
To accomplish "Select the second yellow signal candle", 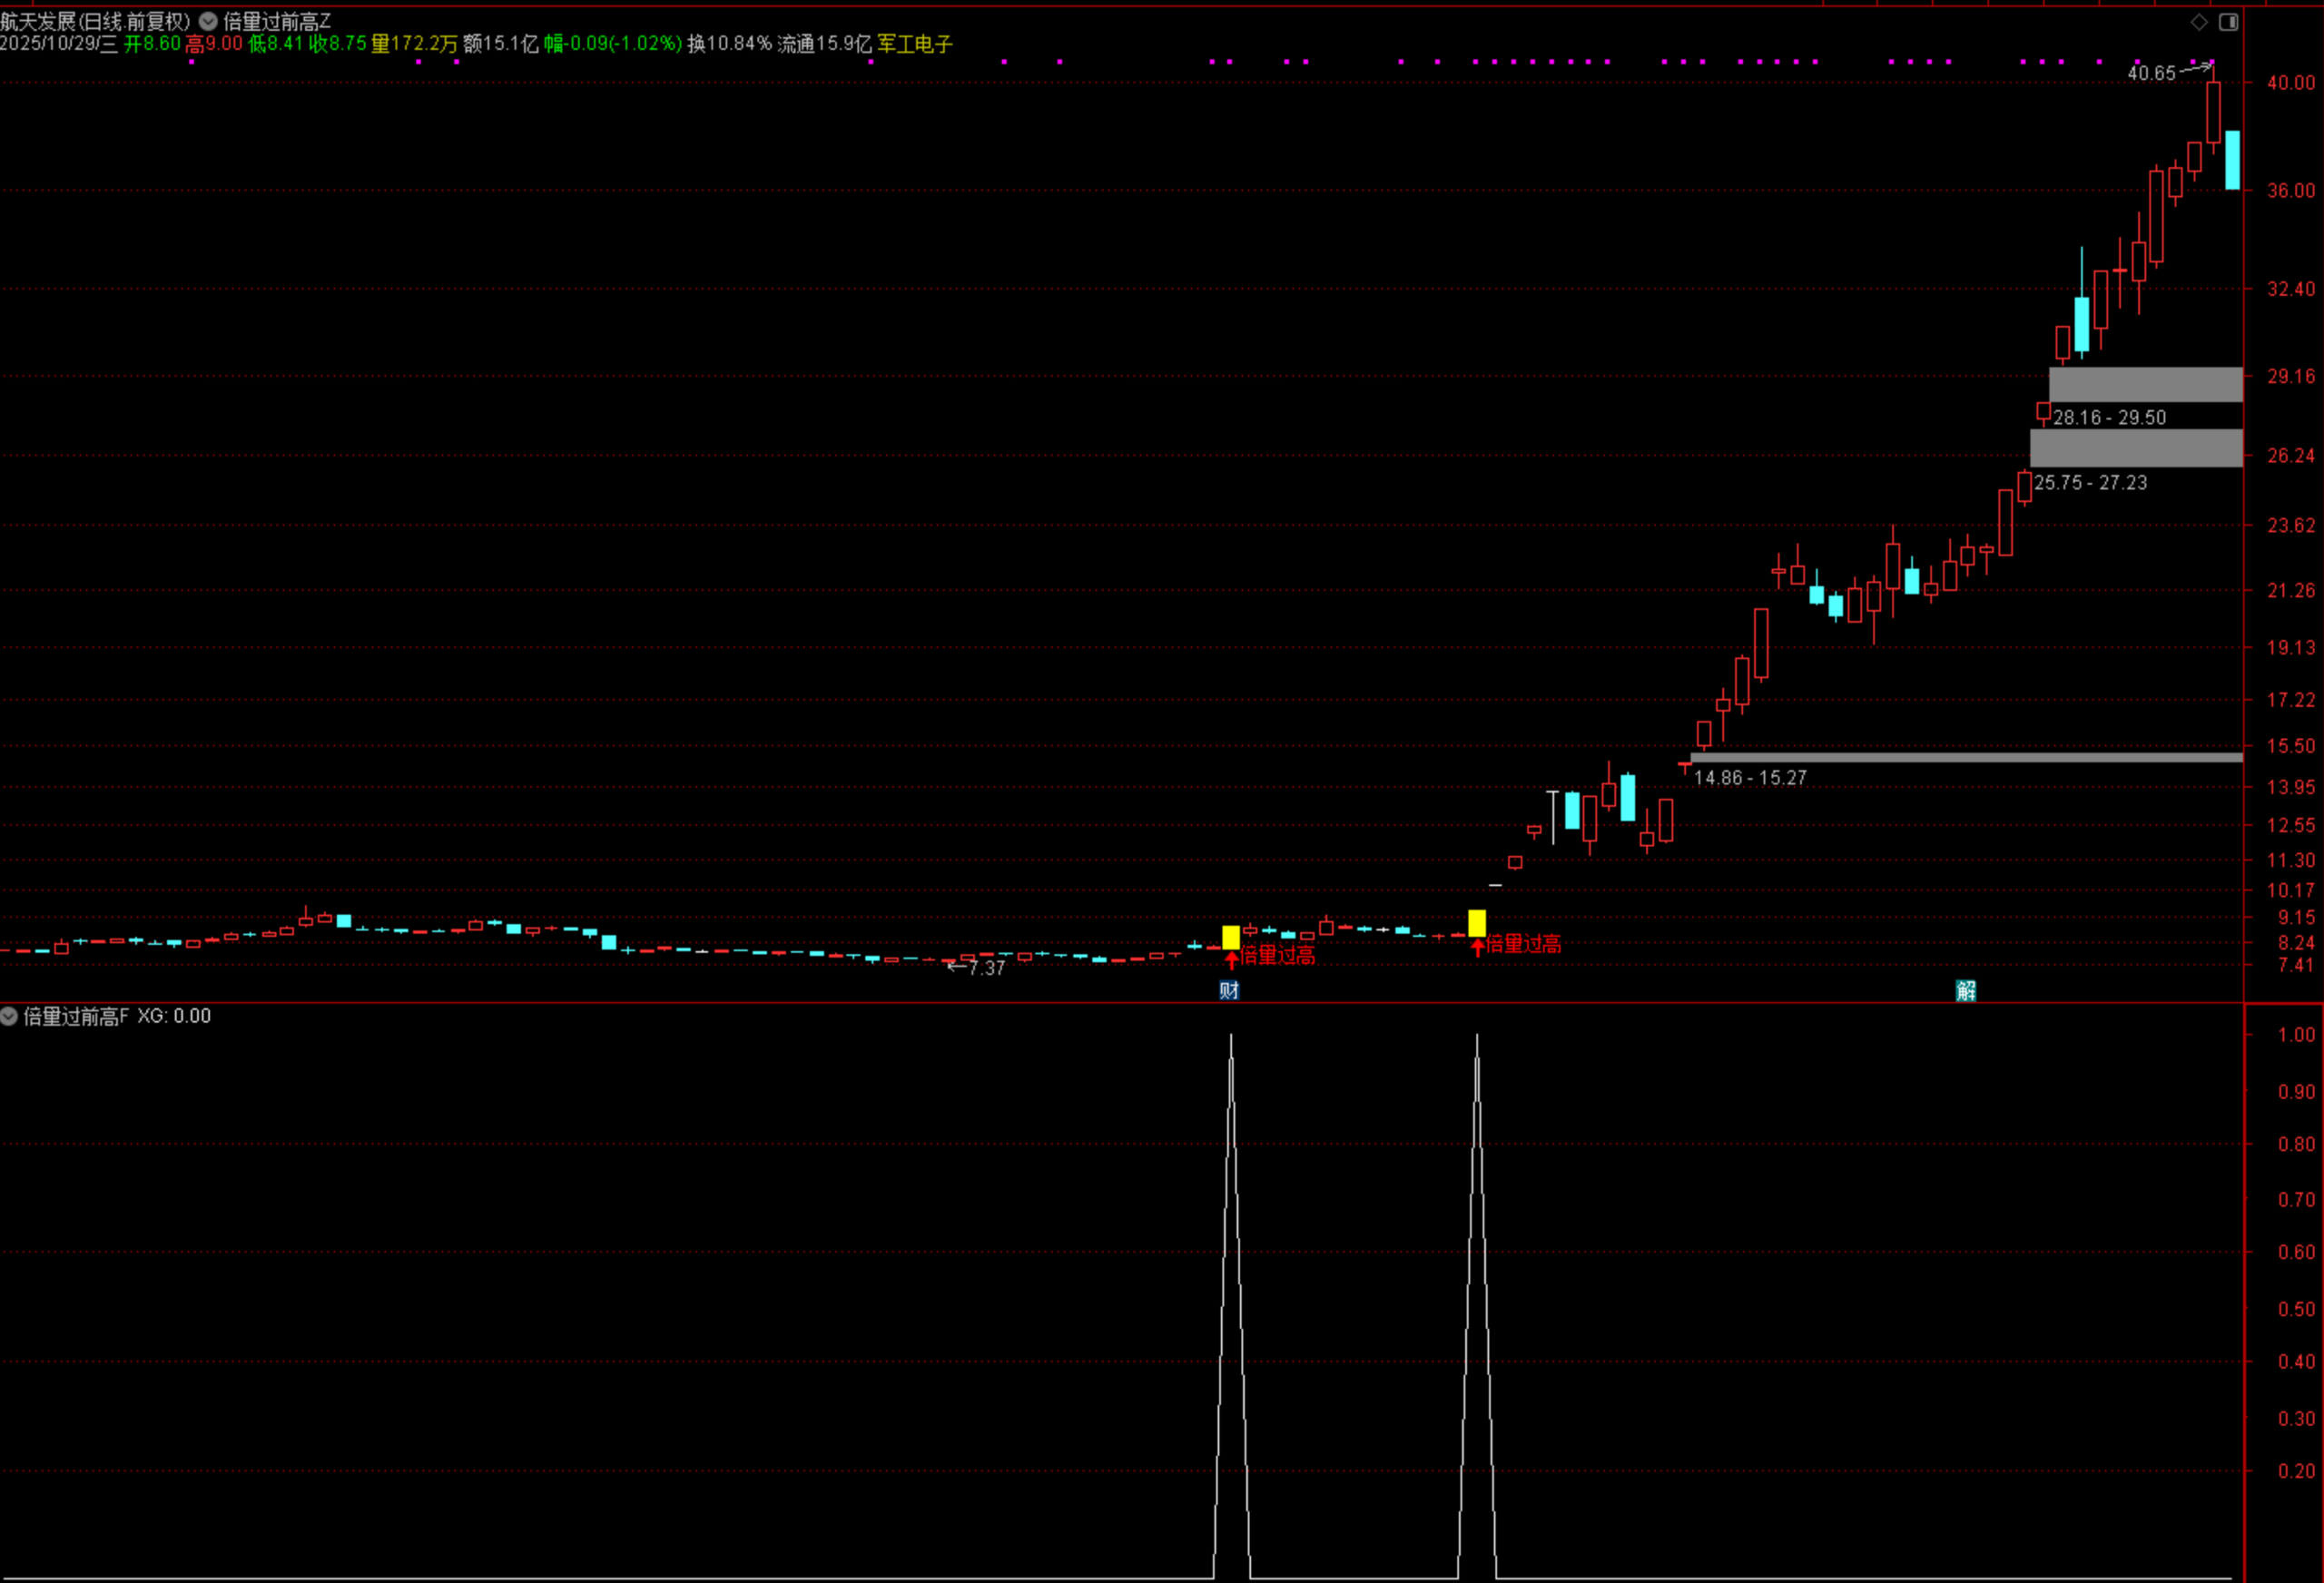I will coord(1477,922).
